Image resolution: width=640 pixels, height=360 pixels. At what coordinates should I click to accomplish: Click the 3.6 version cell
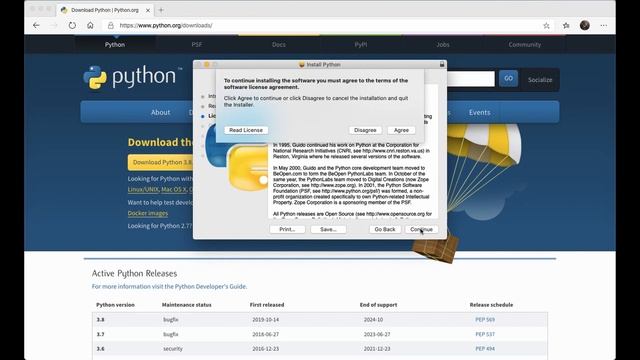(x=100, y=349)
